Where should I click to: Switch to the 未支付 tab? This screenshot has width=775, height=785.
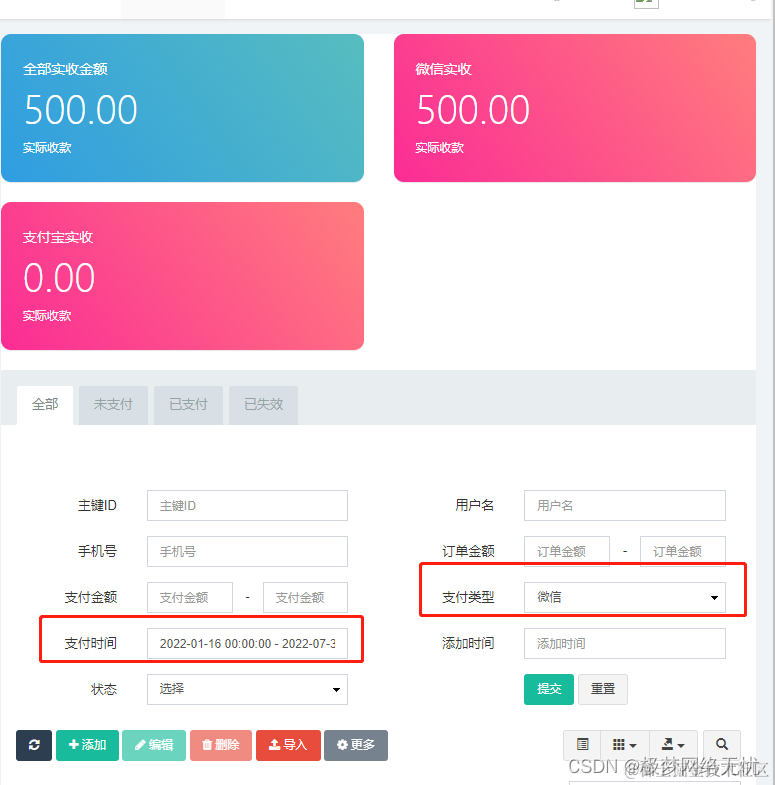click(x=113, y=405)
